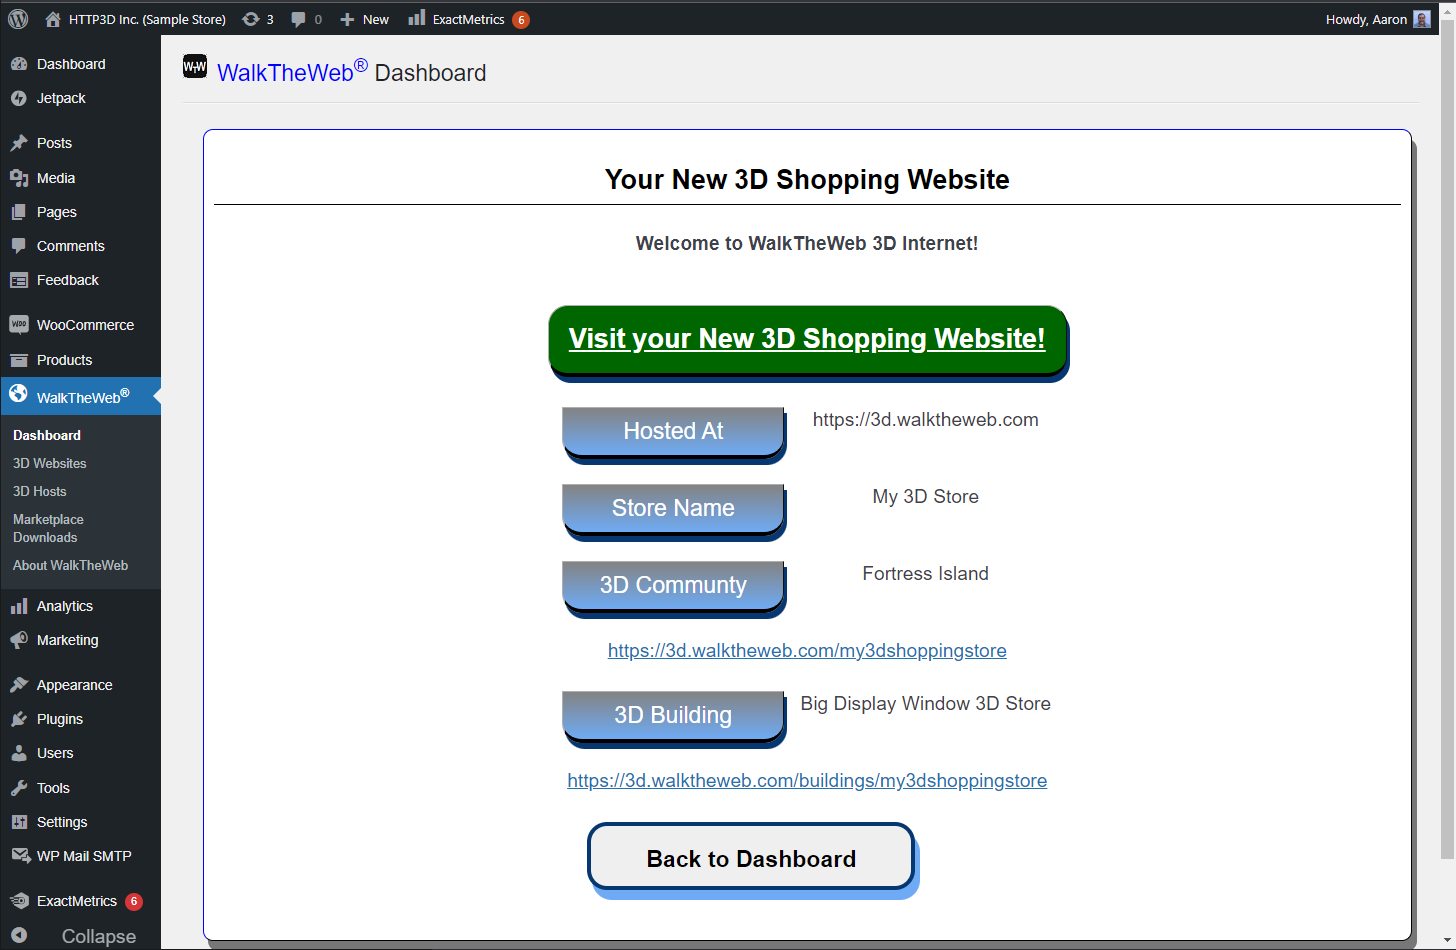Click the Store Name button
The width and height of the screenshot is (1456, 950).
[x=673, y=508]
